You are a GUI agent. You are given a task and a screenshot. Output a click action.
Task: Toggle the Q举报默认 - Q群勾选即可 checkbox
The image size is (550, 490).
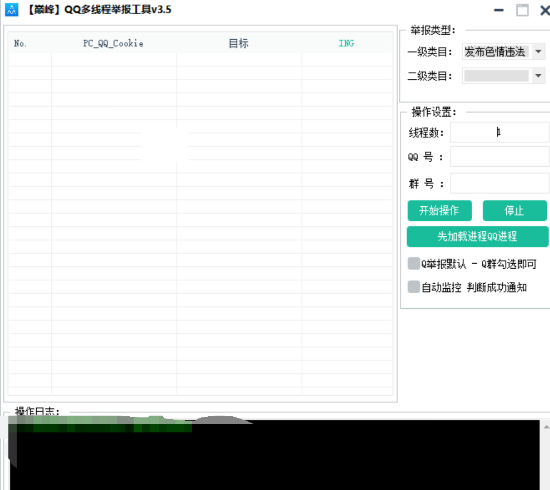pos(414,263)
